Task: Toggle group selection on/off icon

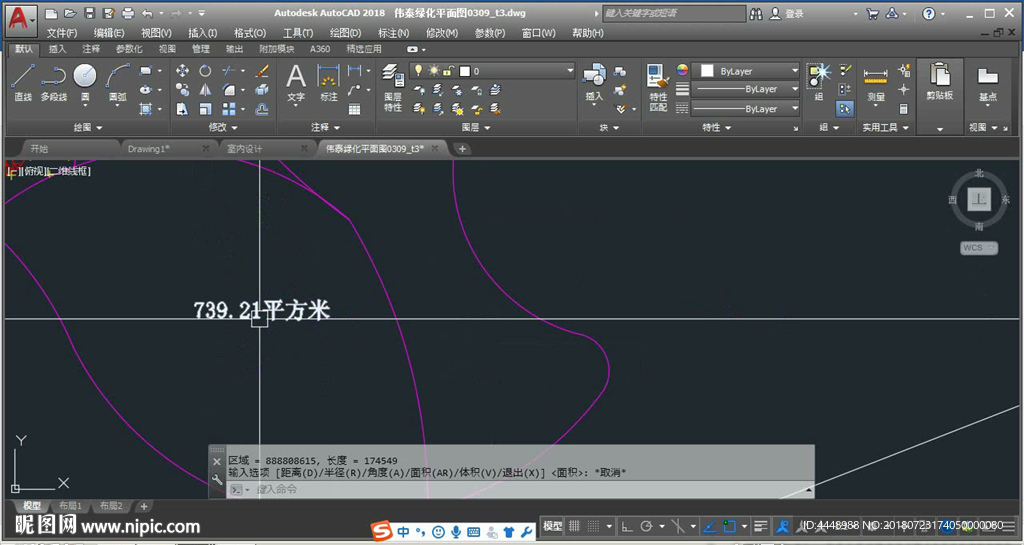Action: tap(845, 109)
